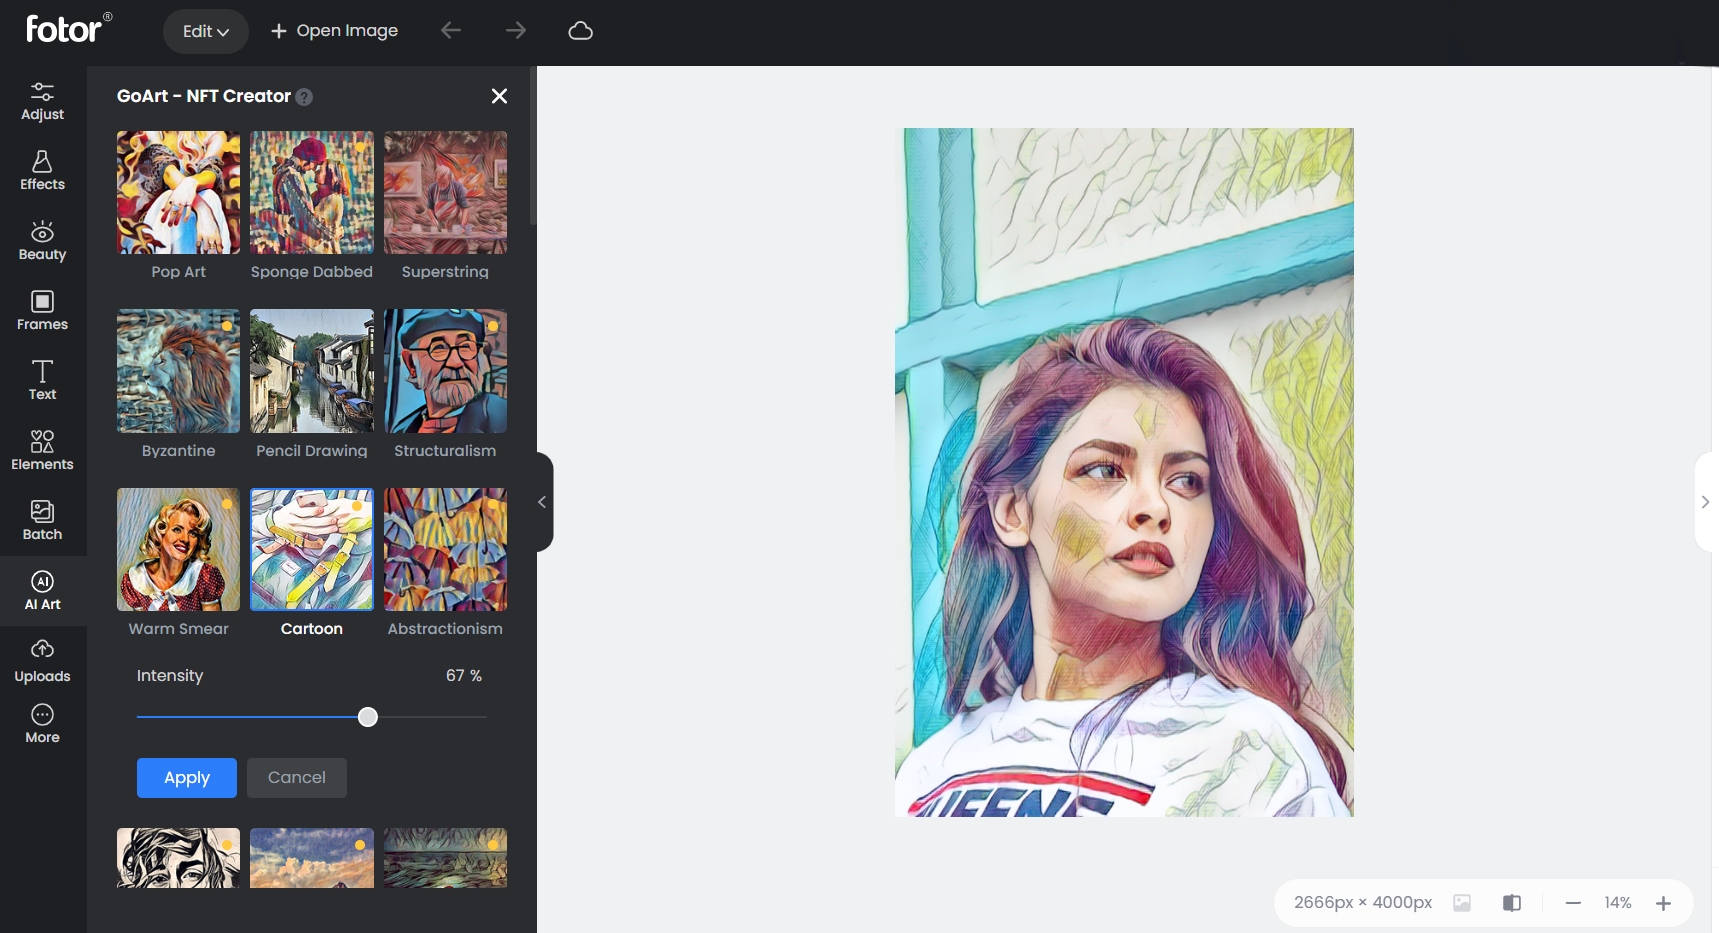Click the Intensity label
This screenshot has height=933, width=1719.
(170, 676)
